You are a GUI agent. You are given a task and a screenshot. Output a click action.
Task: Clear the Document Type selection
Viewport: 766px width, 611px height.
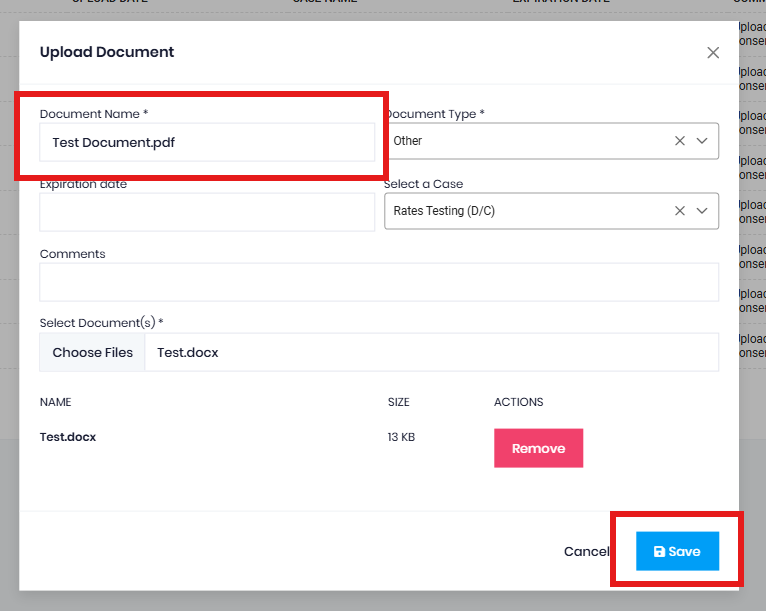pos(680,141)
